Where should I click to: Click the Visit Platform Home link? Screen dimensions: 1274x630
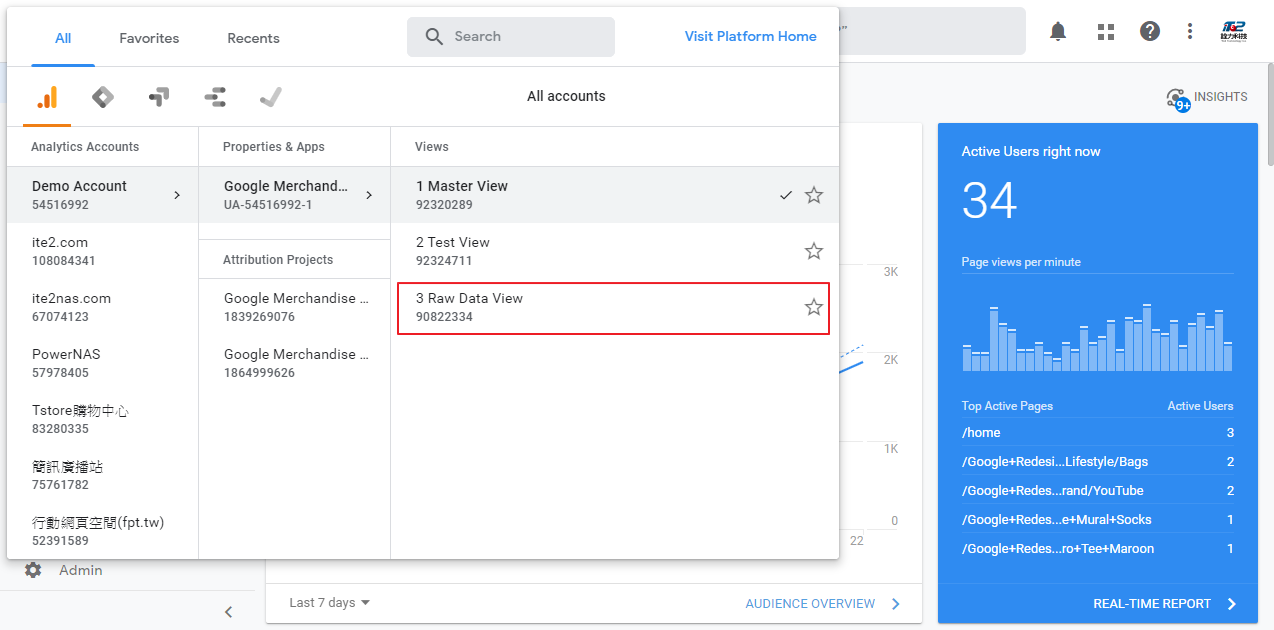750,36
